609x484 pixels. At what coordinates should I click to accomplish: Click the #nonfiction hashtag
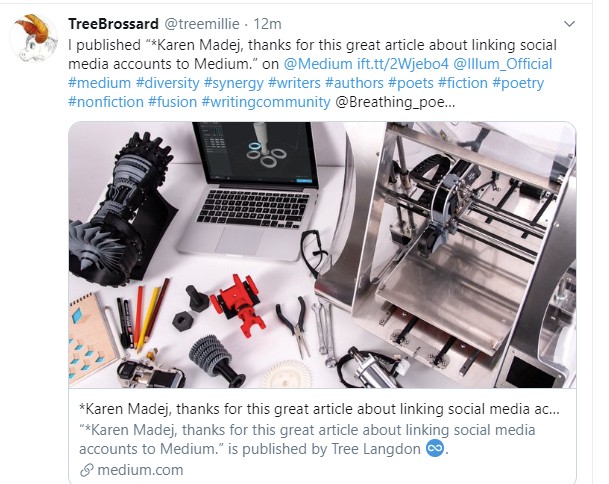[106, 102]
